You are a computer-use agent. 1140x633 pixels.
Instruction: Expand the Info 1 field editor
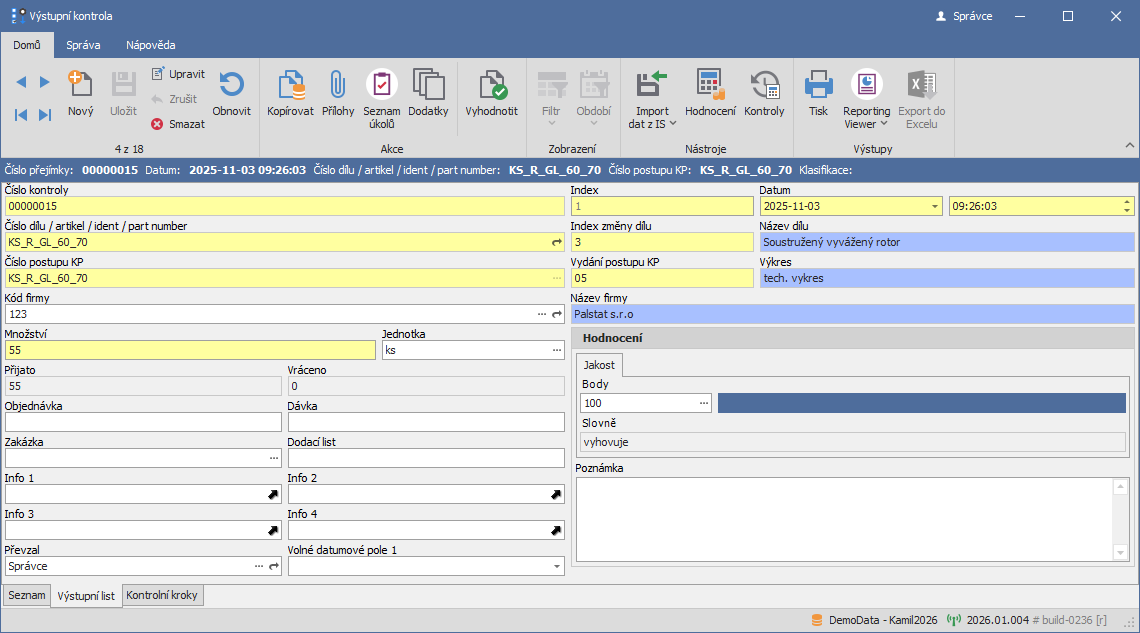tap(273, 494)
